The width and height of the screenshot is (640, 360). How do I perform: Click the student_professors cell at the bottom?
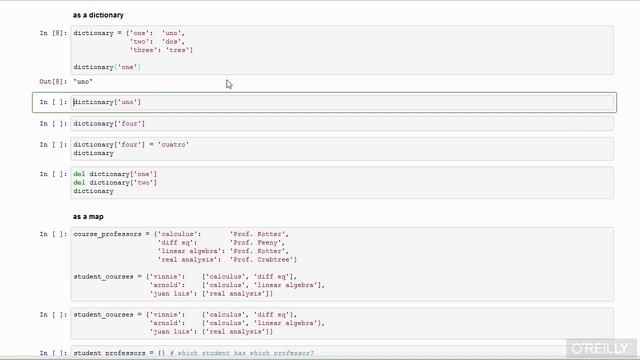point(342,352)
